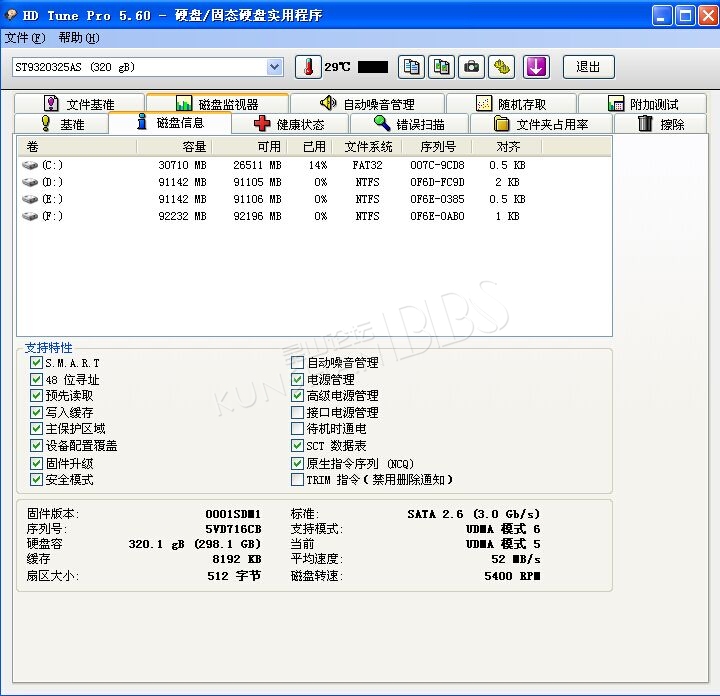This screenshot has height=696, width=720.
Task: Toggle the 接口电源管理 checkbox
Action: click(298, 412)
